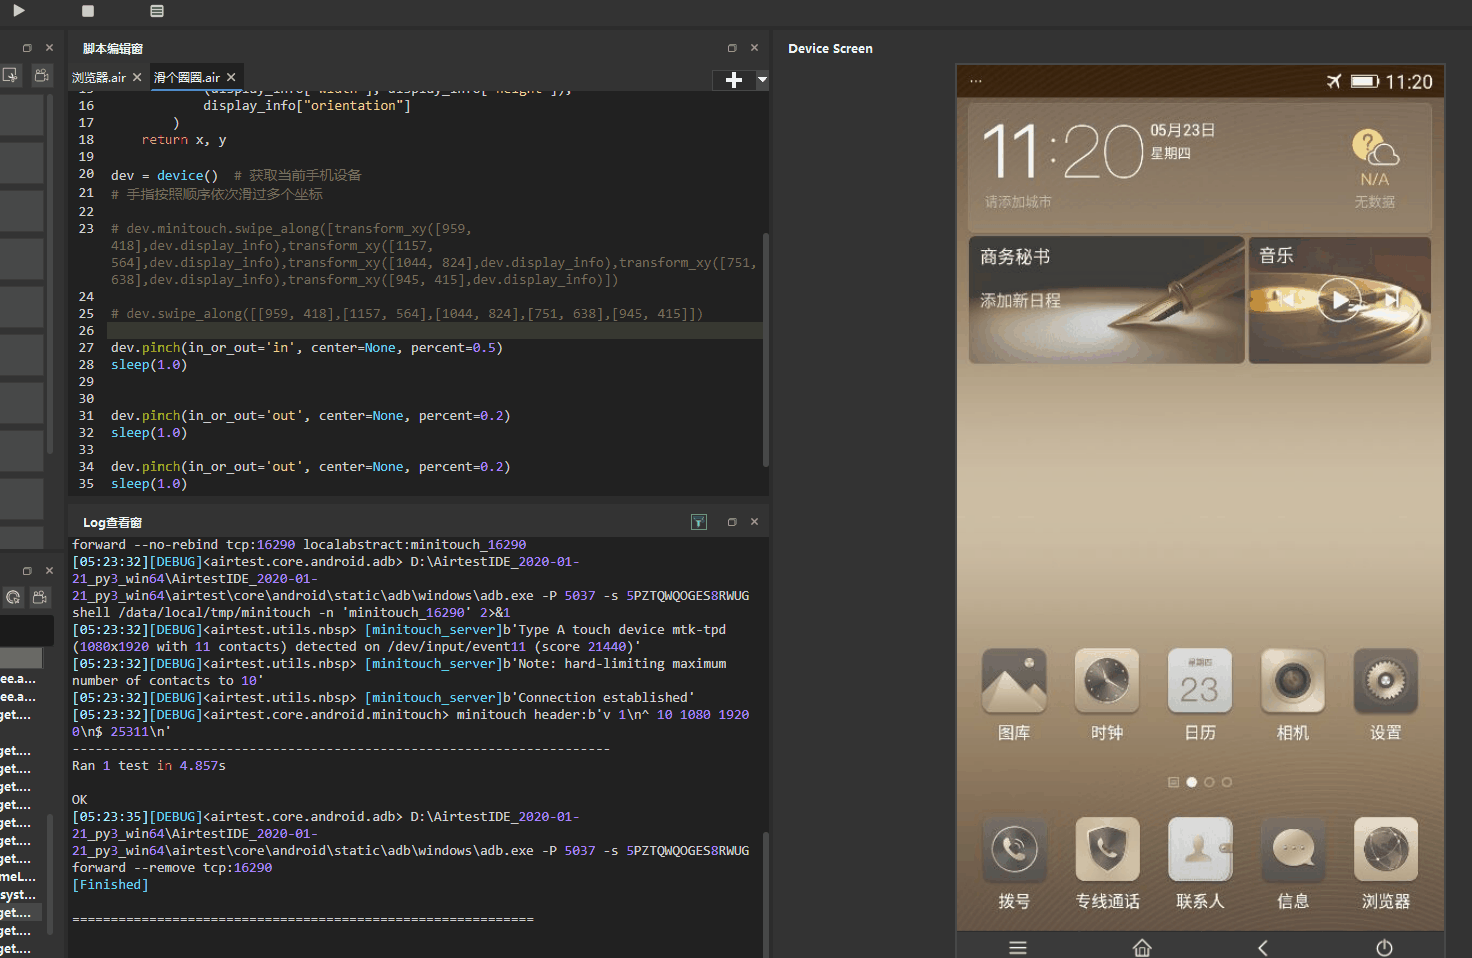Image resolution: width=1472 pixels, height=958 pixels.
Task: Open the 图库 gallery app on device
Action: 1014,681
